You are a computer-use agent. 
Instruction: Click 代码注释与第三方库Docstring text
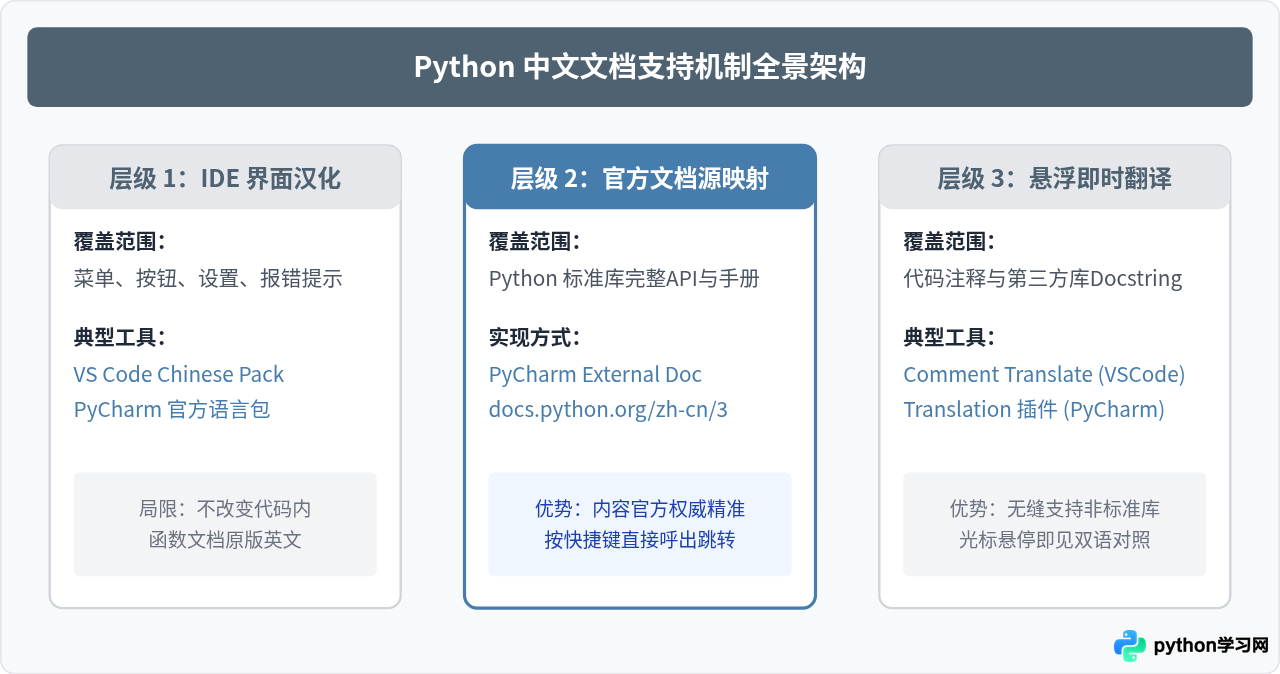coord(1043,278)
